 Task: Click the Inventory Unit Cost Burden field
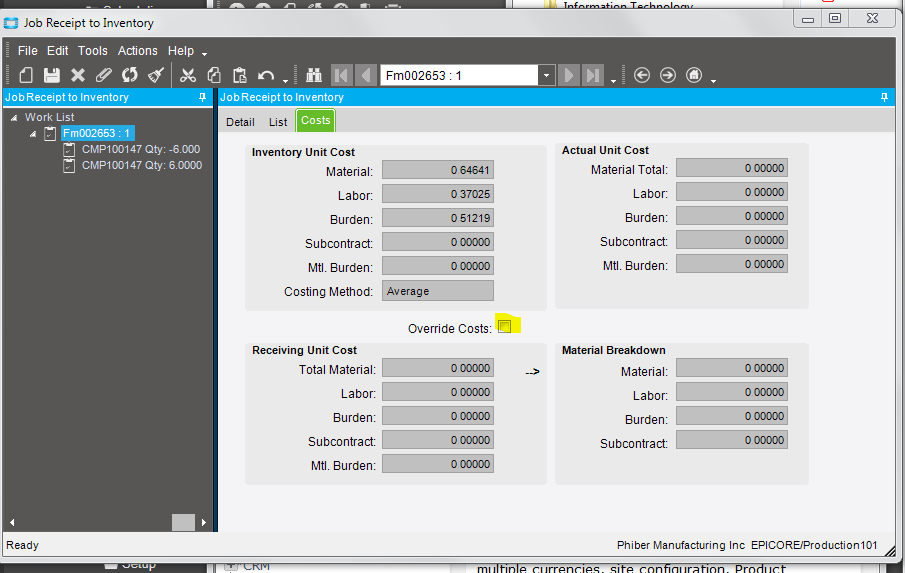pyautogui.click(x=437, y=218)
